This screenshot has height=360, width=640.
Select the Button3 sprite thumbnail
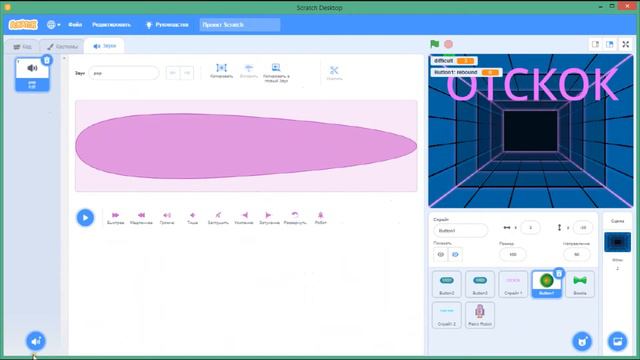[x=480, y=284]
